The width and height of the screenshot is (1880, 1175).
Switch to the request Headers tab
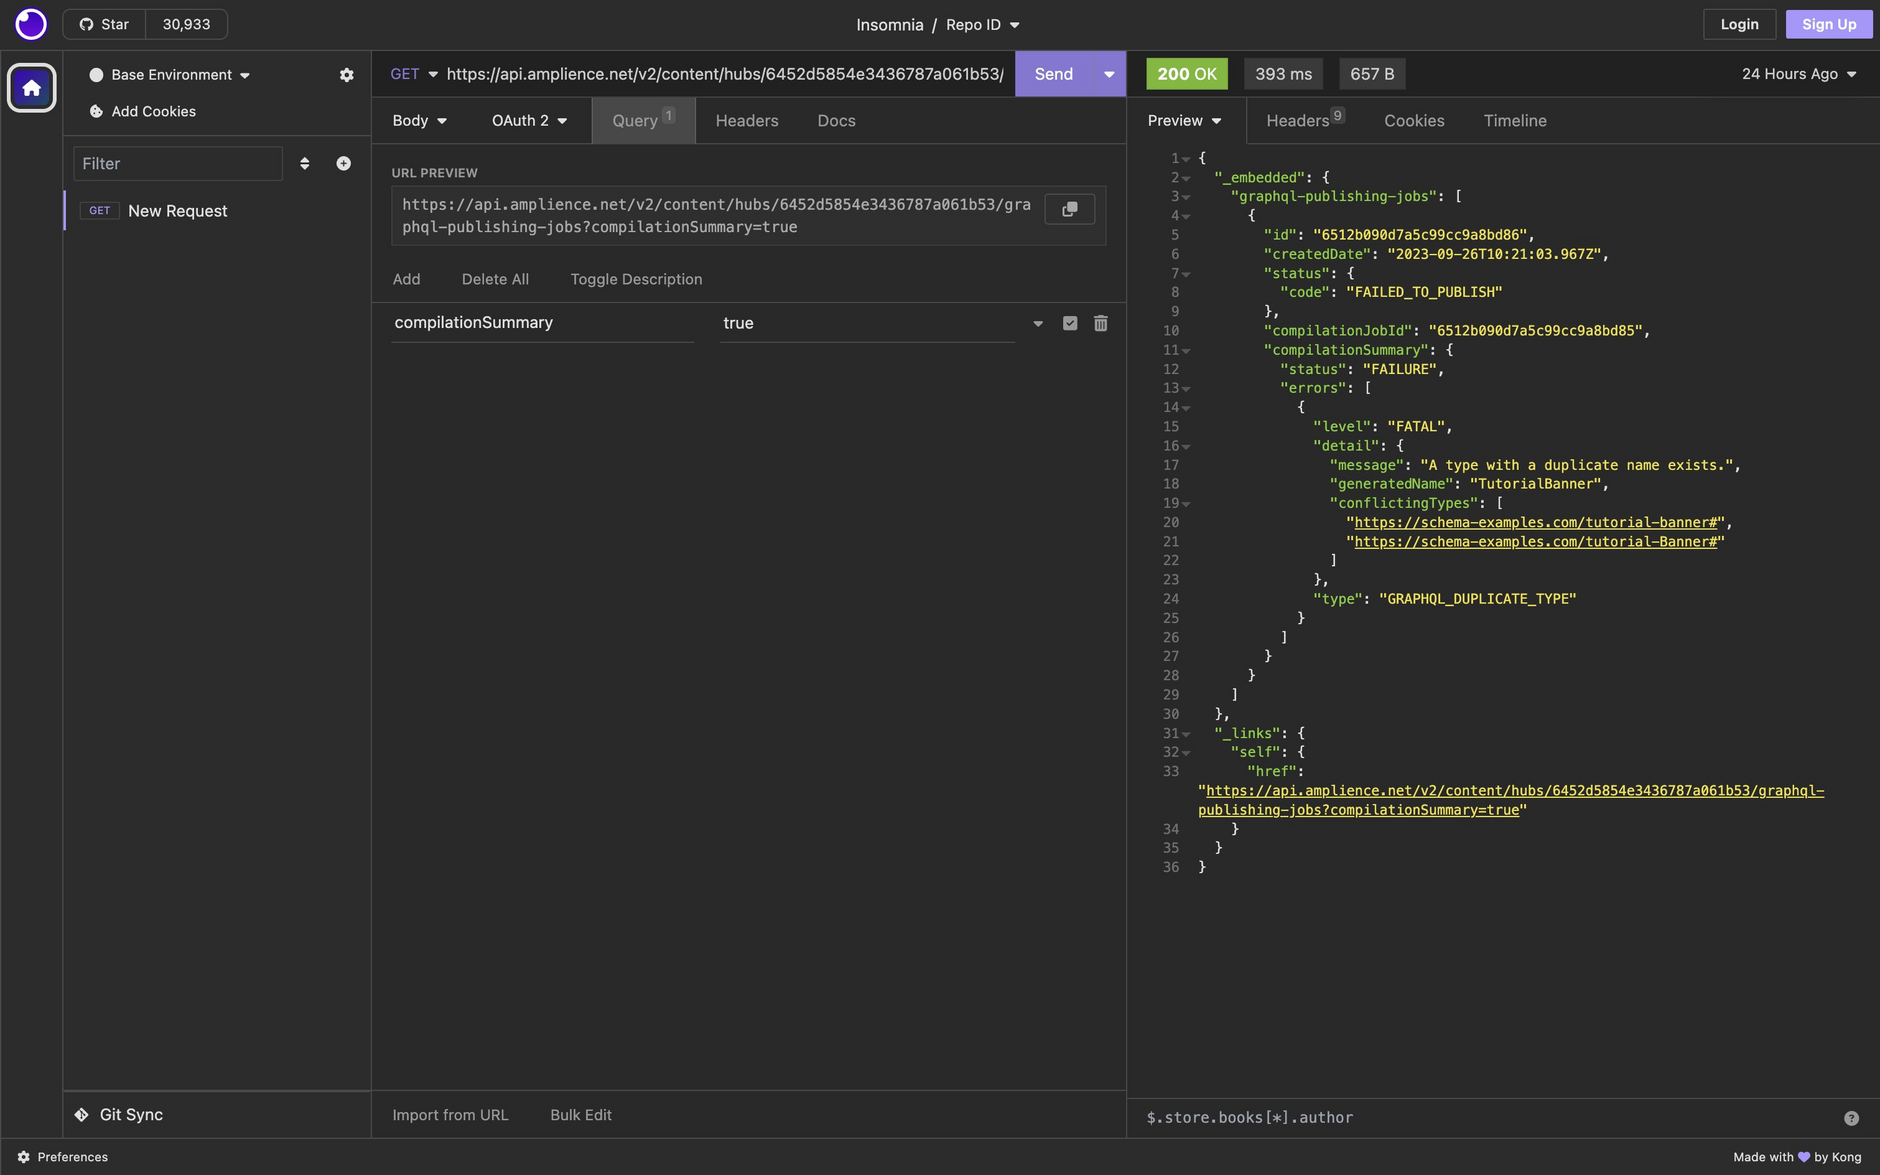pos(746,121)
